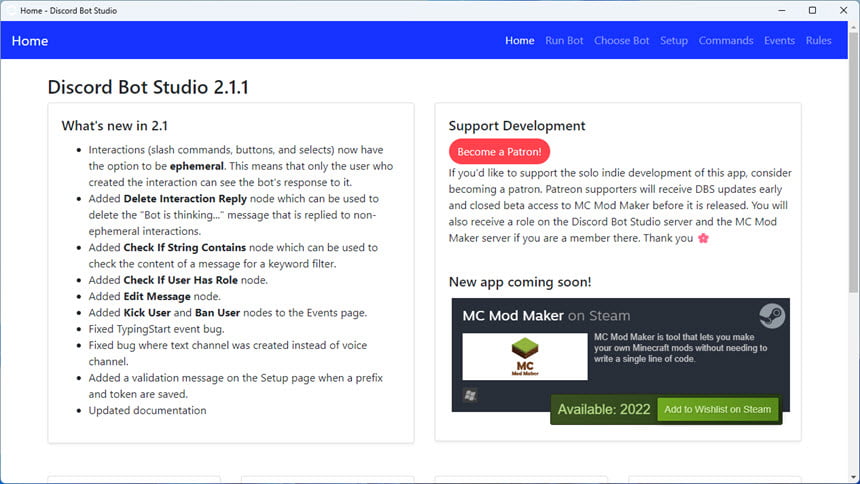Click the Discord Bot Studio 2.1.1 heading
The height and width of the screenshot is (484, 860).
[x=148, y=87]
